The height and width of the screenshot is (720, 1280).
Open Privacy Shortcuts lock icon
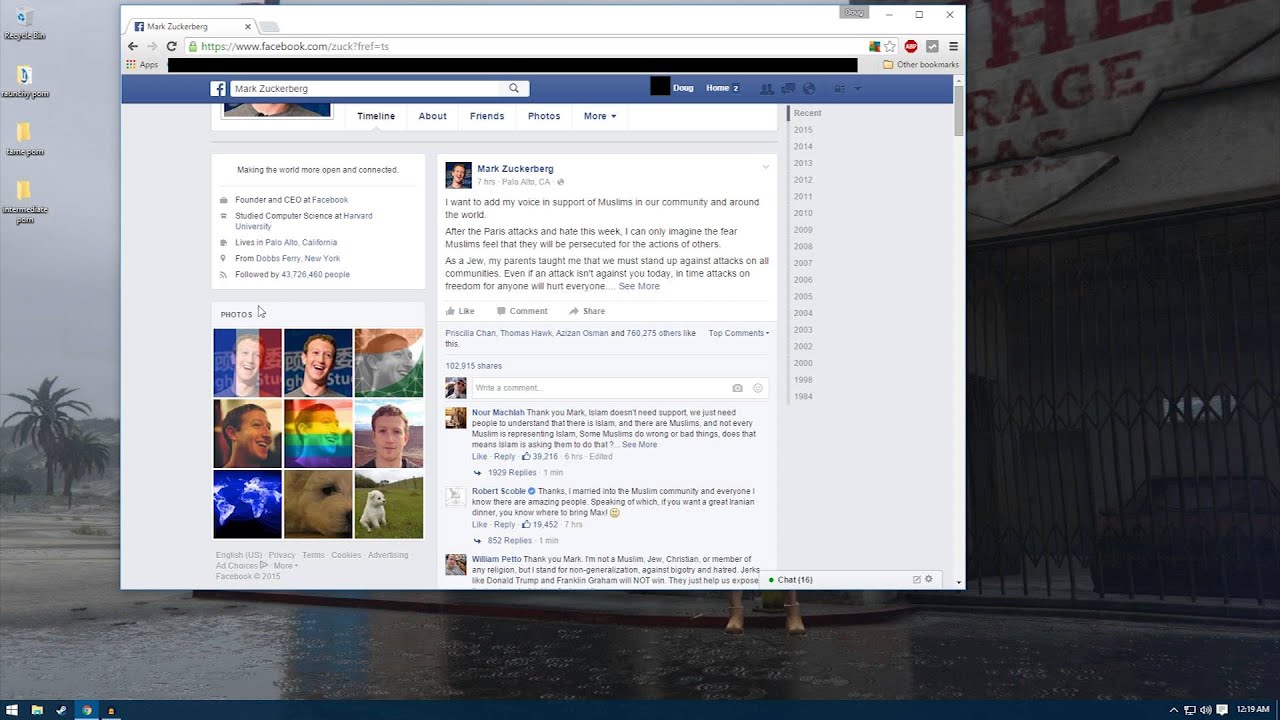[x=839, y=88]
